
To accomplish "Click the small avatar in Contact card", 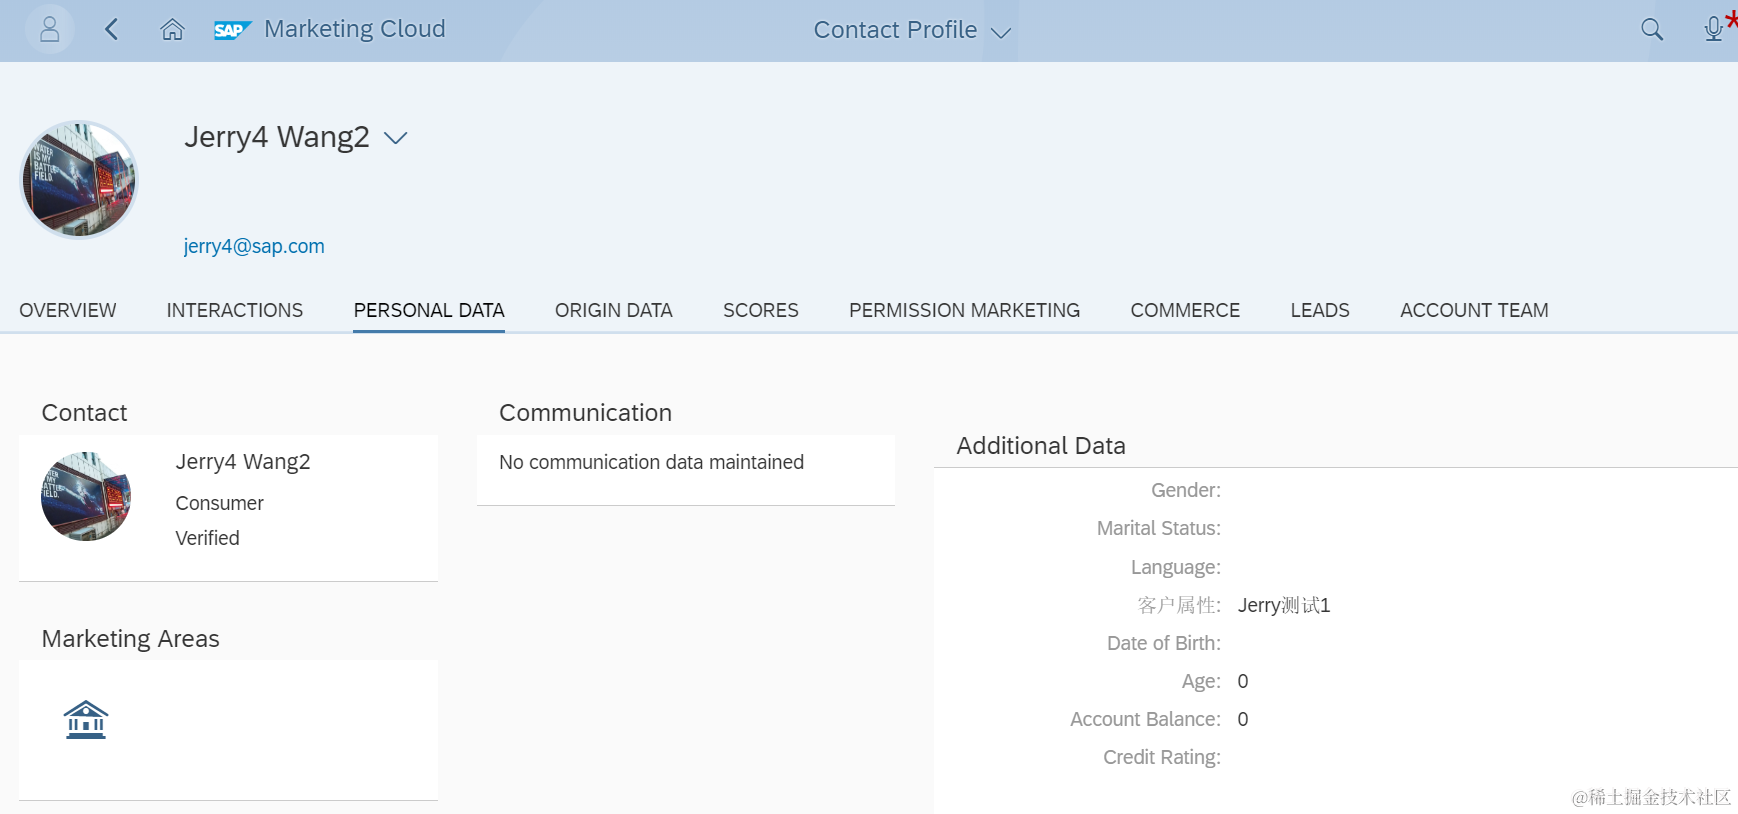I will [86, 497].
